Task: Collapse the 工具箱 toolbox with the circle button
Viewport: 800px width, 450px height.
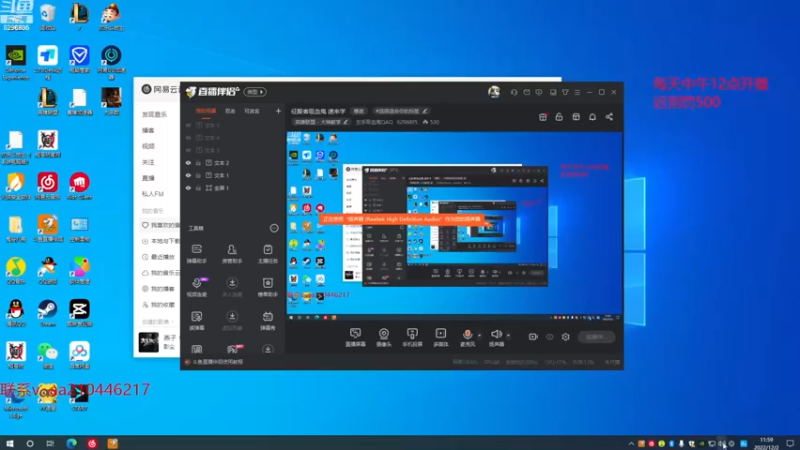Action: (x=274, y=228)
